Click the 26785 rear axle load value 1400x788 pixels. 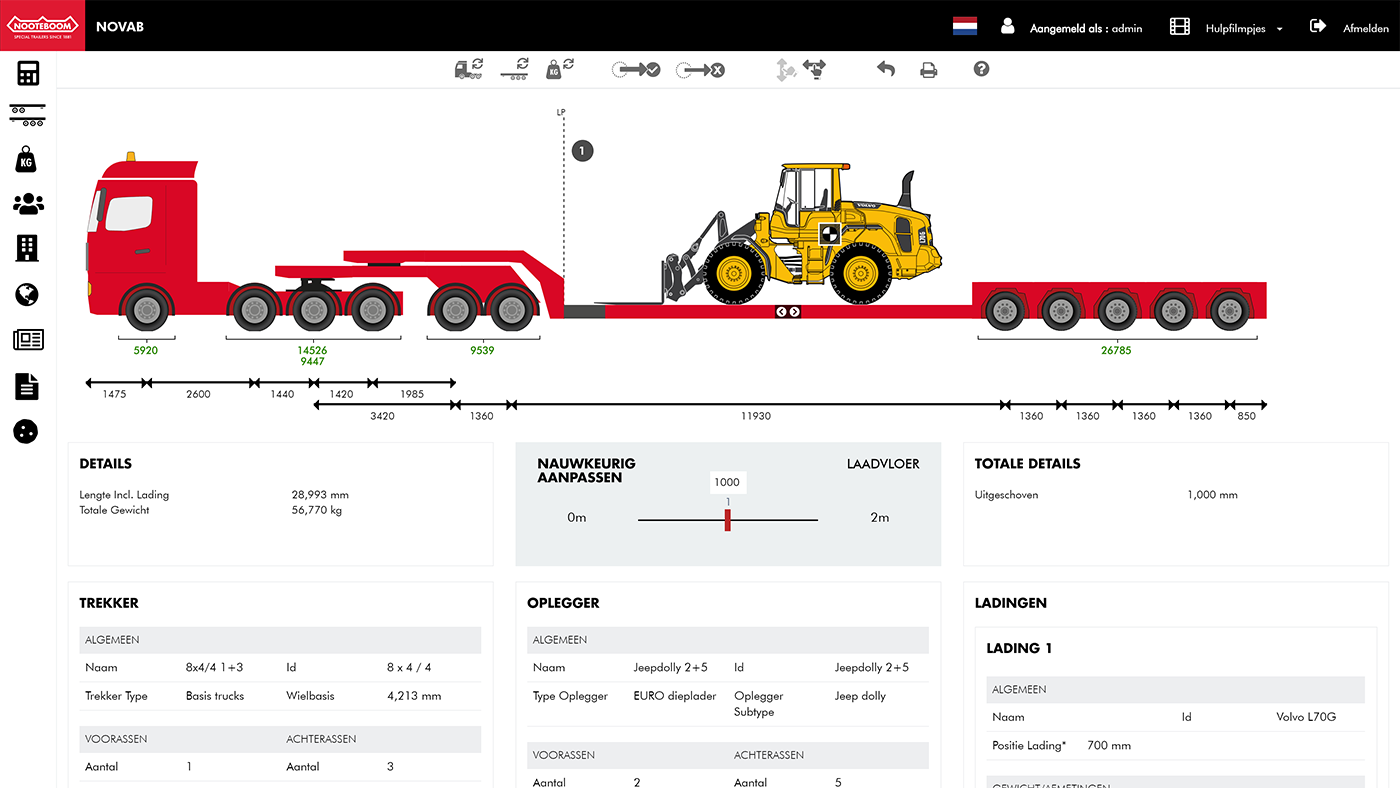(1116, 351)
